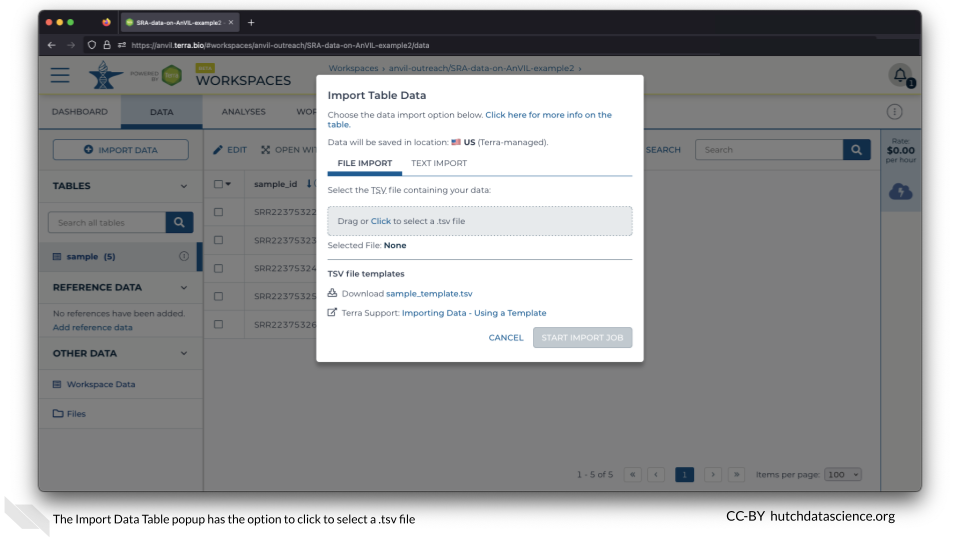
Task: Open Importing Data - Using a Template link
Action: point(474,313)
